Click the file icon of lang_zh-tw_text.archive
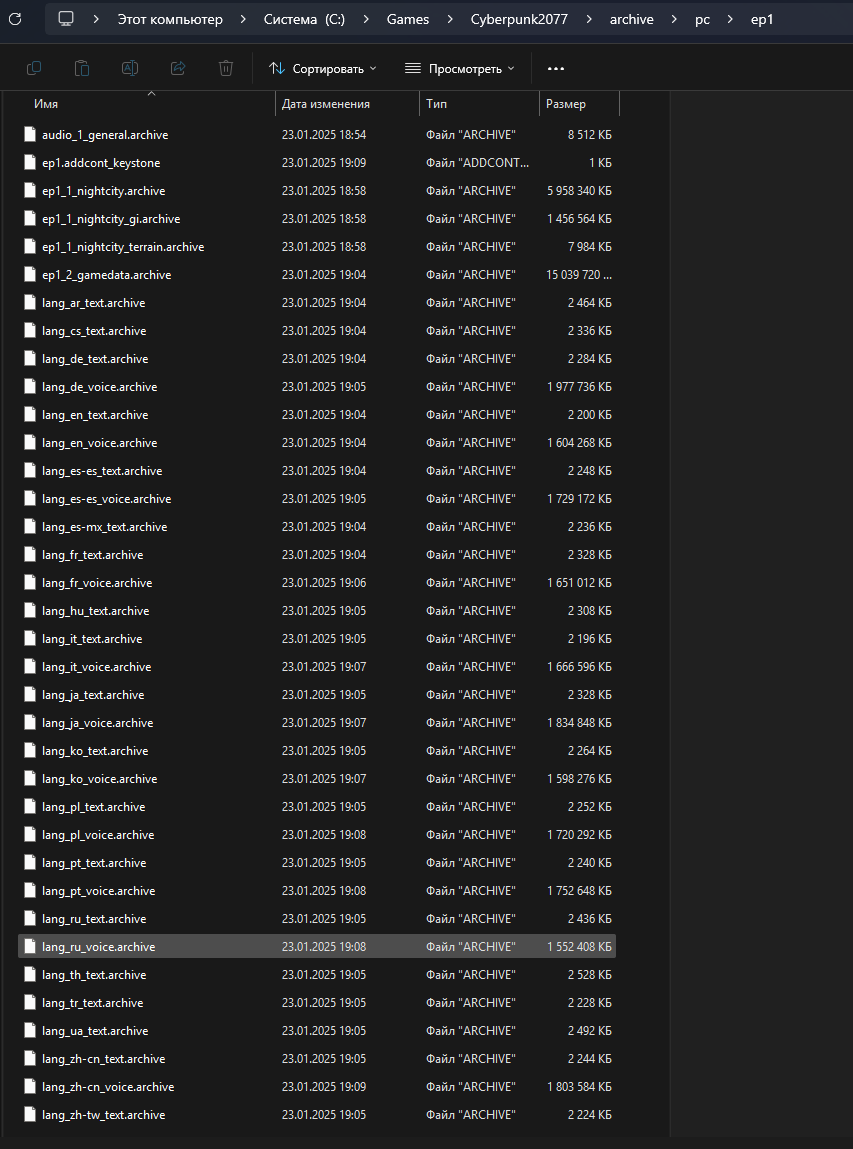 pos(29,1115)
